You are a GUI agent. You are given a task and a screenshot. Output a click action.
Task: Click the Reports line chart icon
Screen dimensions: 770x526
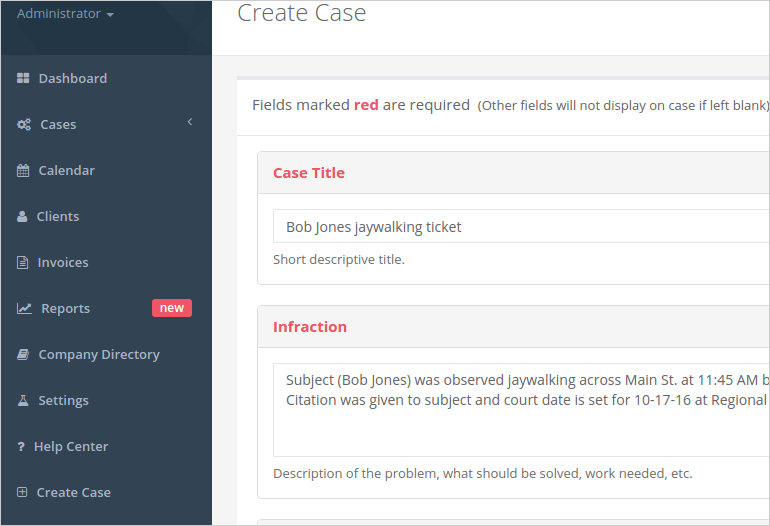(24, 309)
